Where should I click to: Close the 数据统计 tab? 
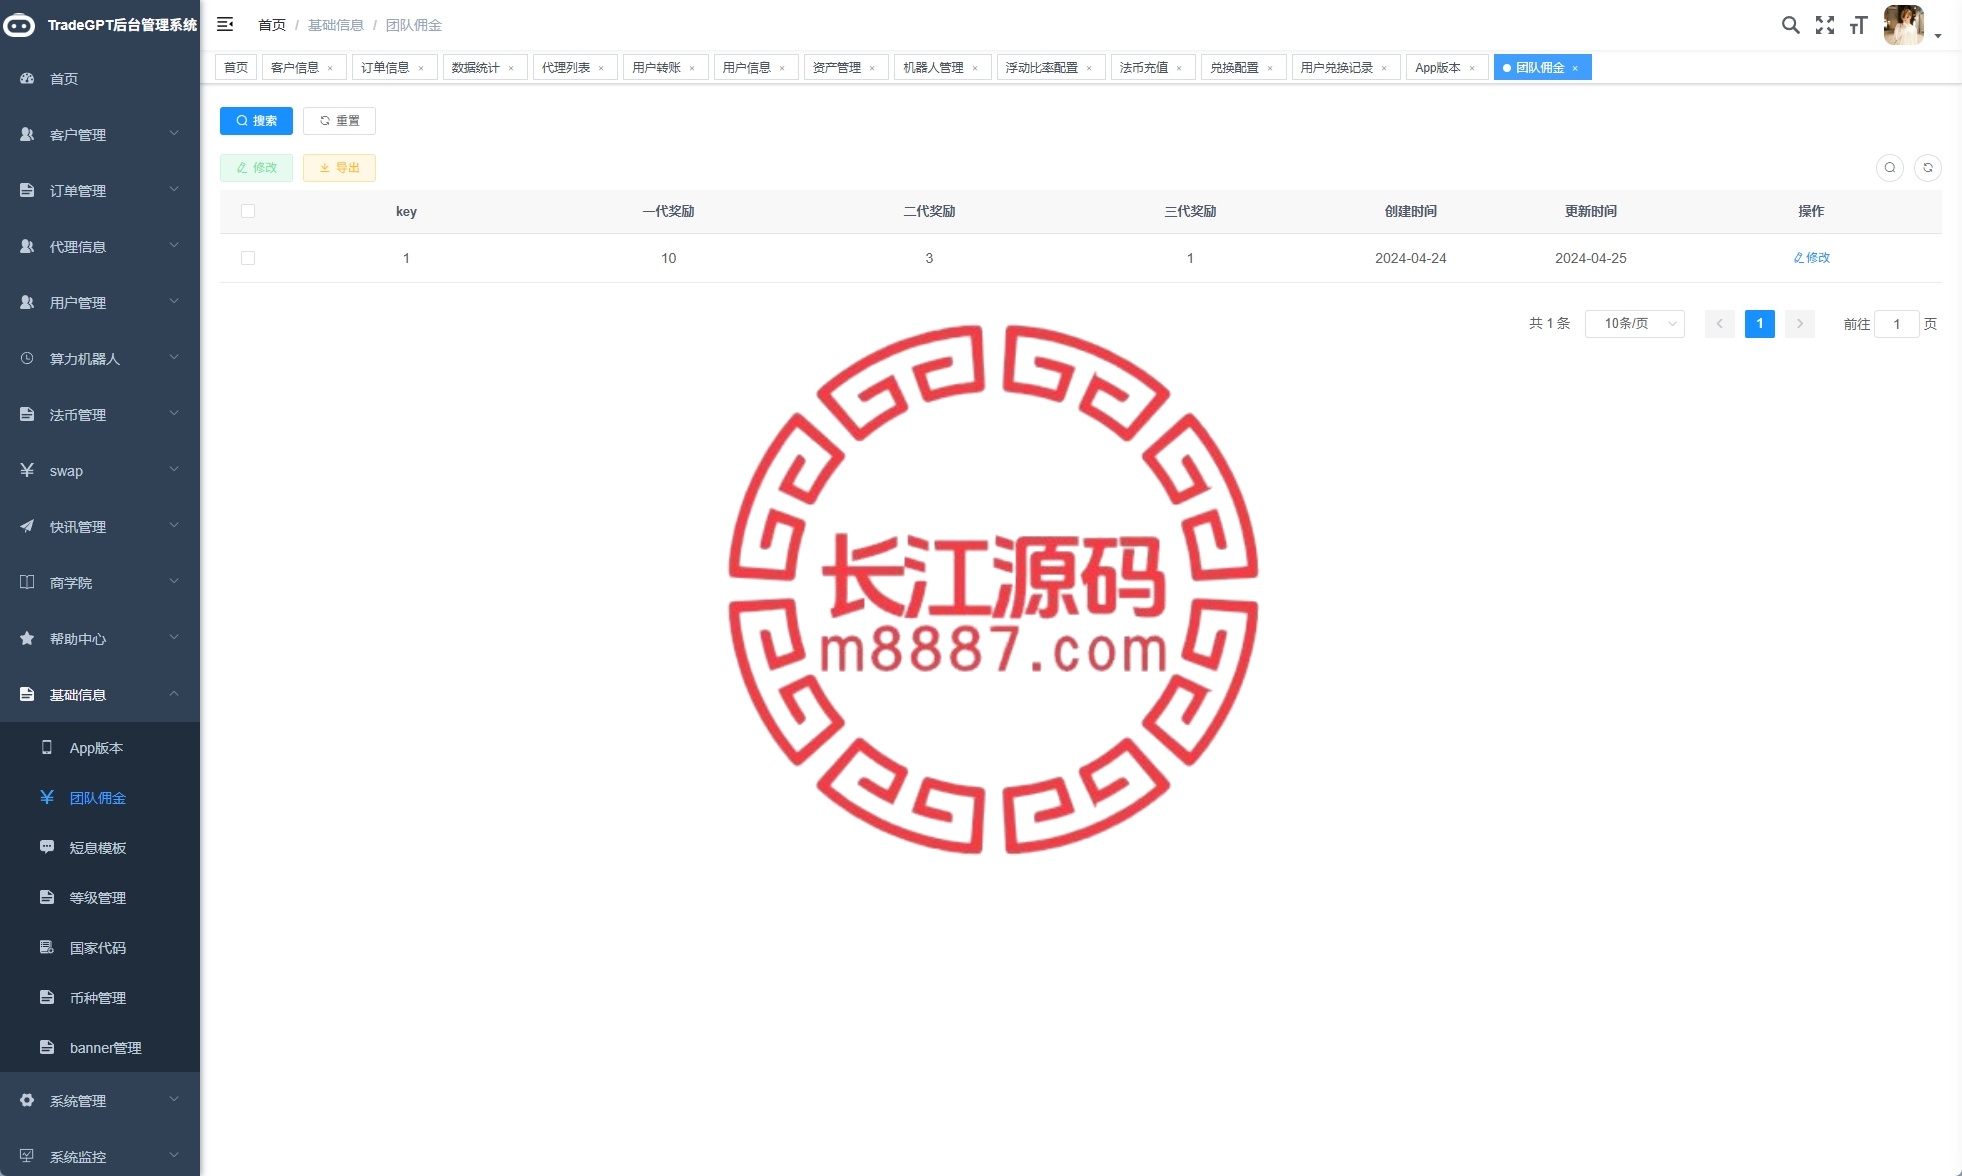pos(511,68)
